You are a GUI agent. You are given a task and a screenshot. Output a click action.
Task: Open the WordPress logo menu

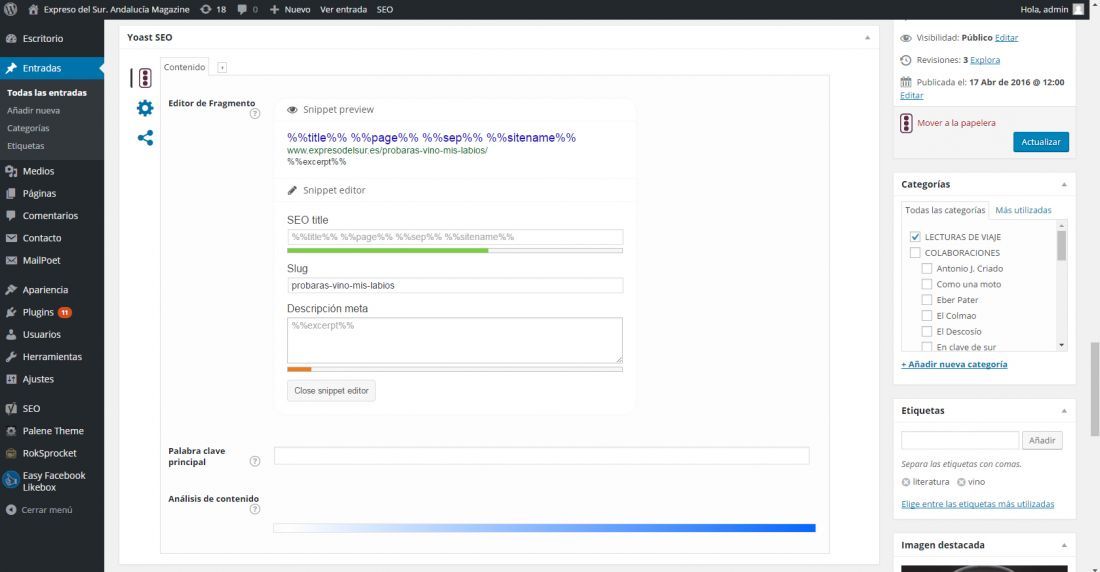pos(11,9)
